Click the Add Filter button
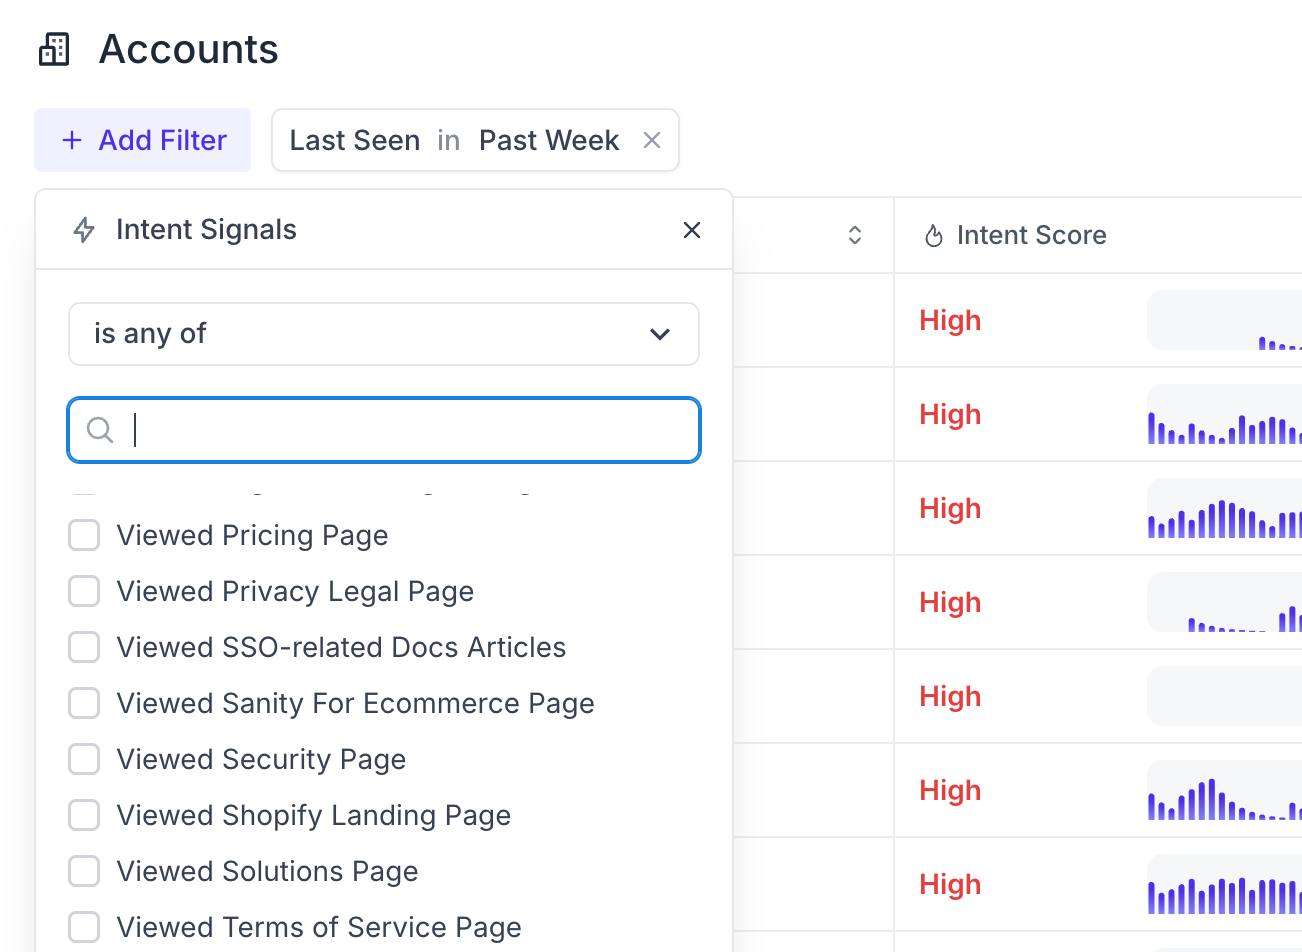 [x=143, y=141]
